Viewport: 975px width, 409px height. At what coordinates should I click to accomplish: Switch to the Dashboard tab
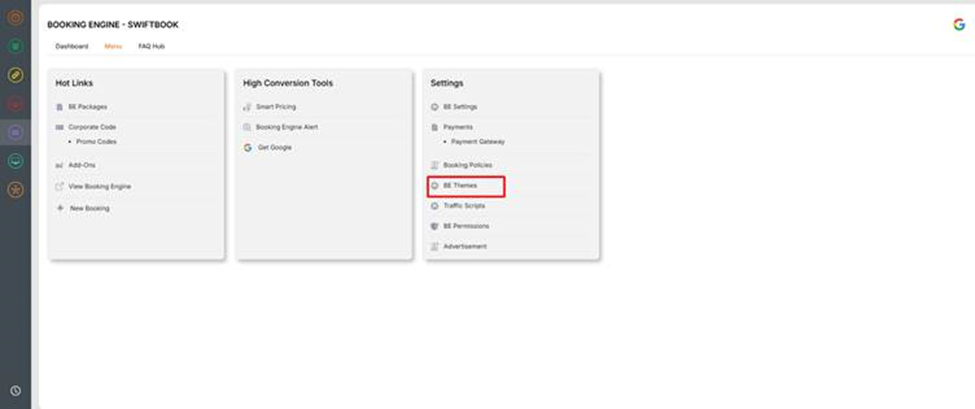pyautogui.click(x=72, y=46)
